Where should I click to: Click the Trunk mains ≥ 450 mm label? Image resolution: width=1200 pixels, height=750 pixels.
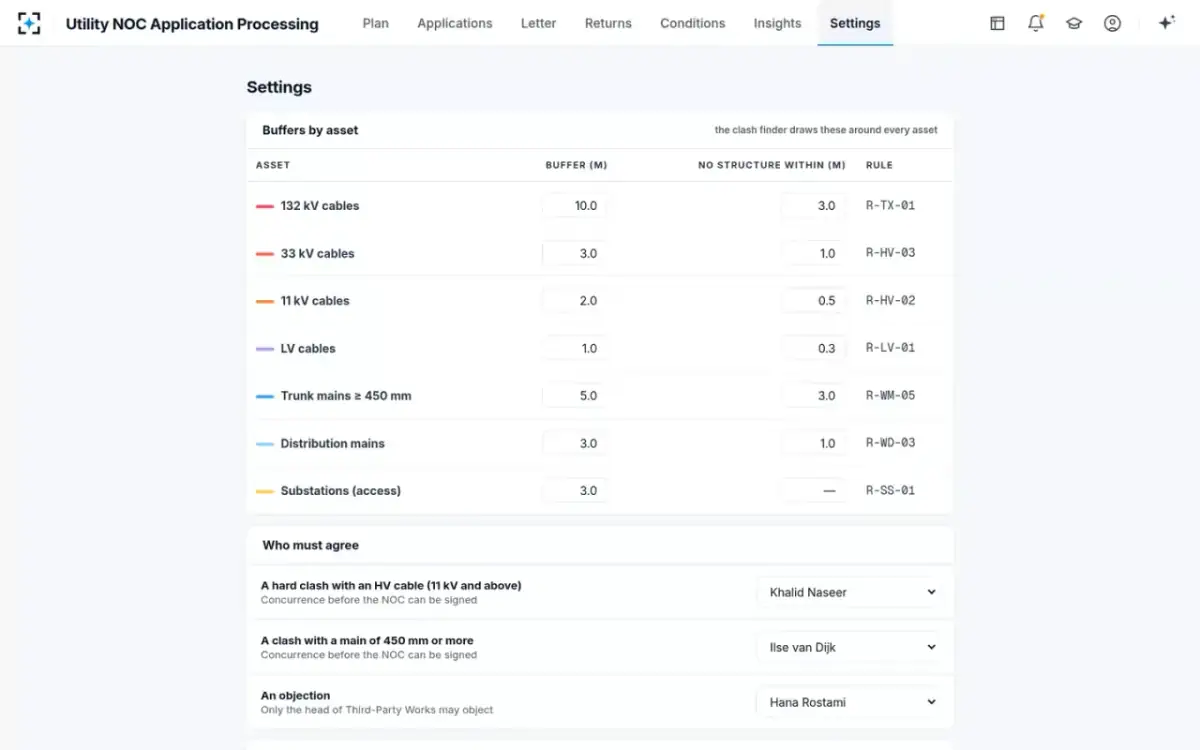coord(346,396)
